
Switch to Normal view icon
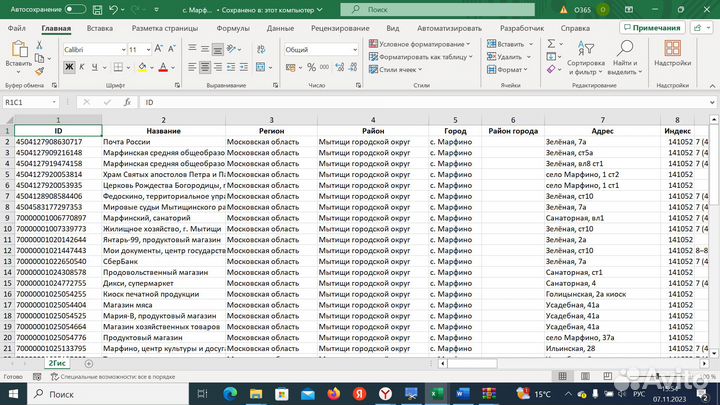[x=562, y=376]
